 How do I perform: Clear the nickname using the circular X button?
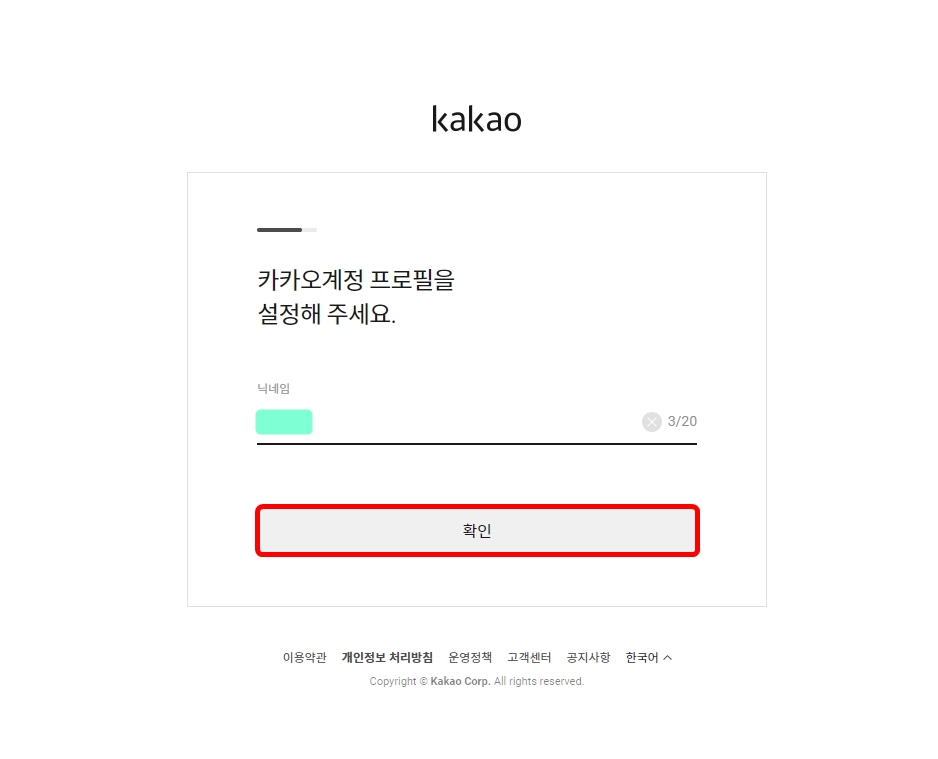652,421
